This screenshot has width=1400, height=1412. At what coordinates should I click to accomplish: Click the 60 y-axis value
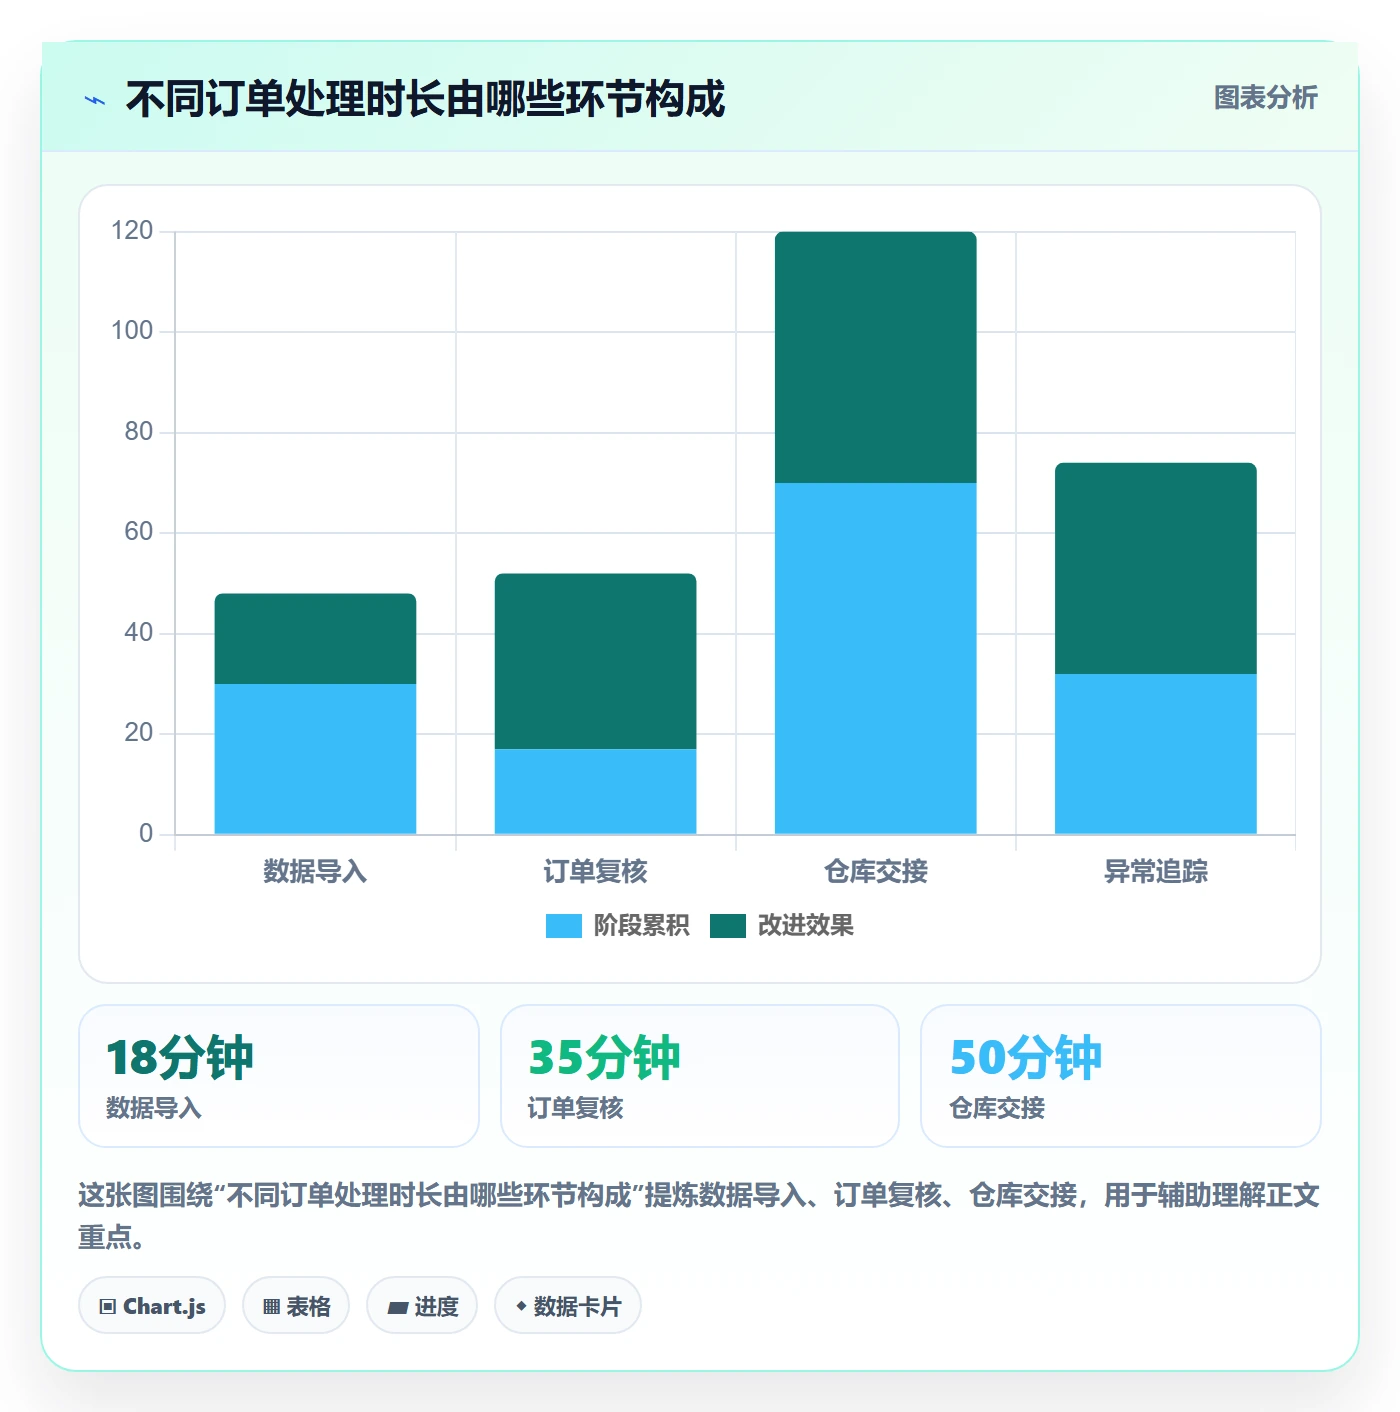[138, 532]
